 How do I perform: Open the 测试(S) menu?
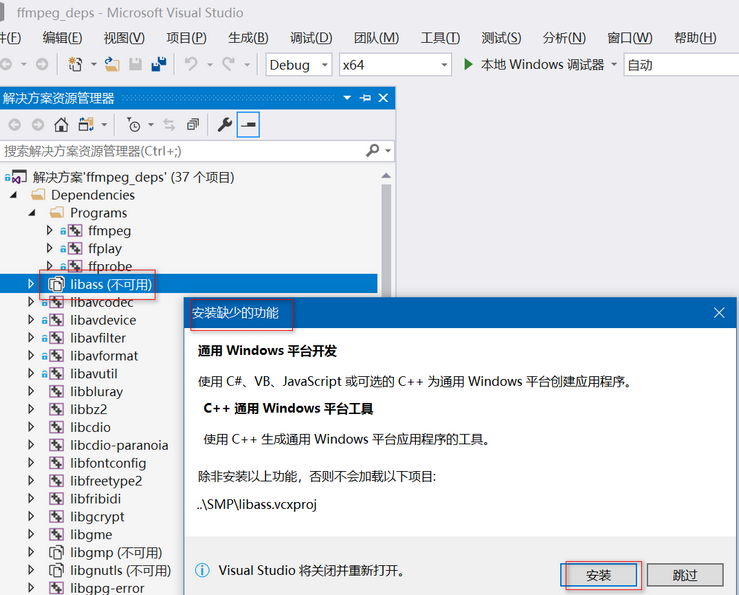501,38
